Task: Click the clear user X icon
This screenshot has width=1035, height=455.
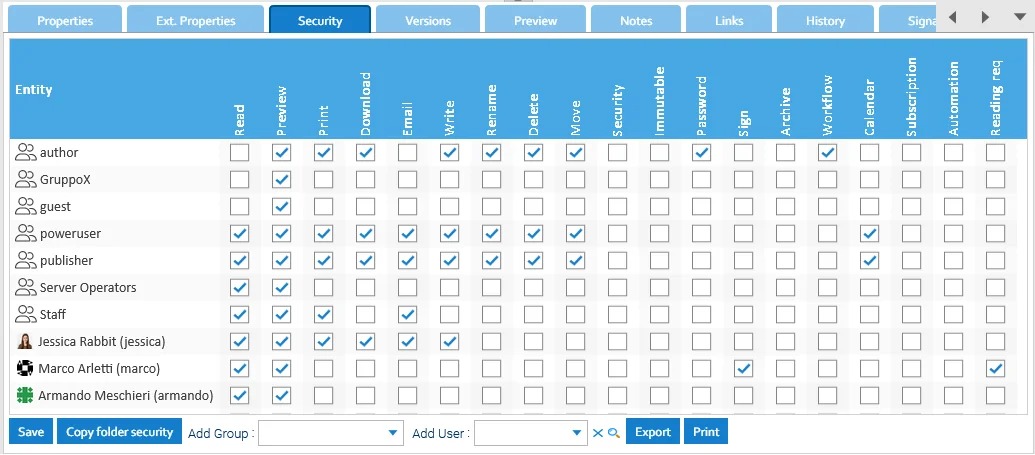Action: 597,433
